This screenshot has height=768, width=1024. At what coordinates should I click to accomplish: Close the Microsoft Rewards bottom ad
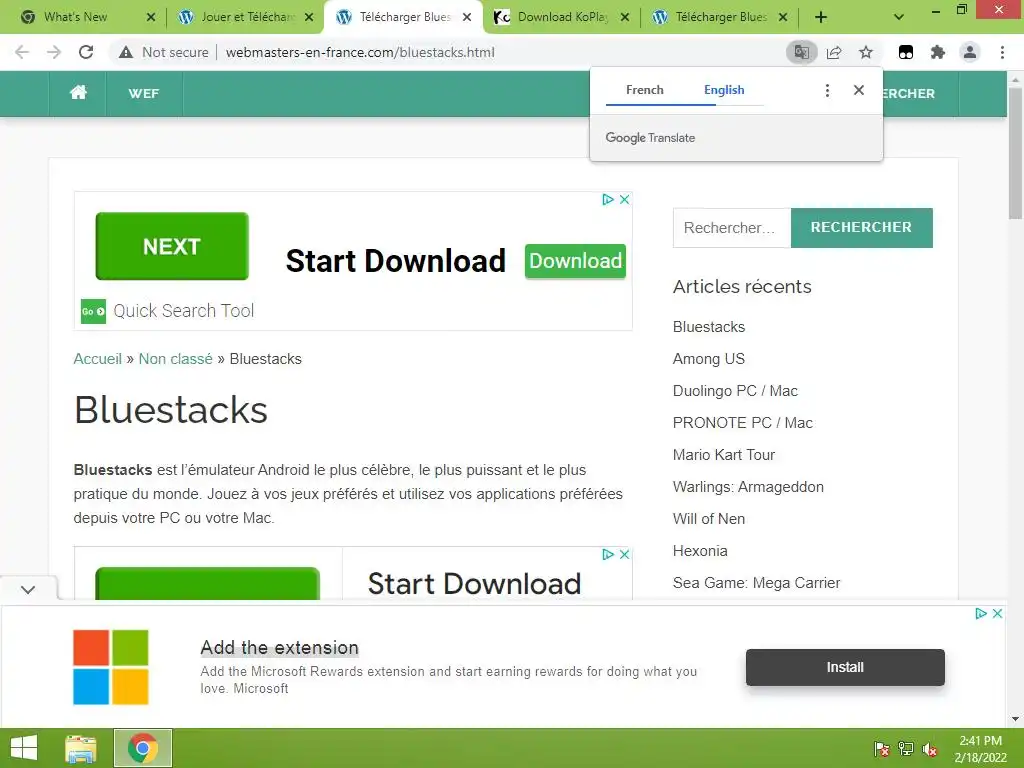(x=997, y=613)
